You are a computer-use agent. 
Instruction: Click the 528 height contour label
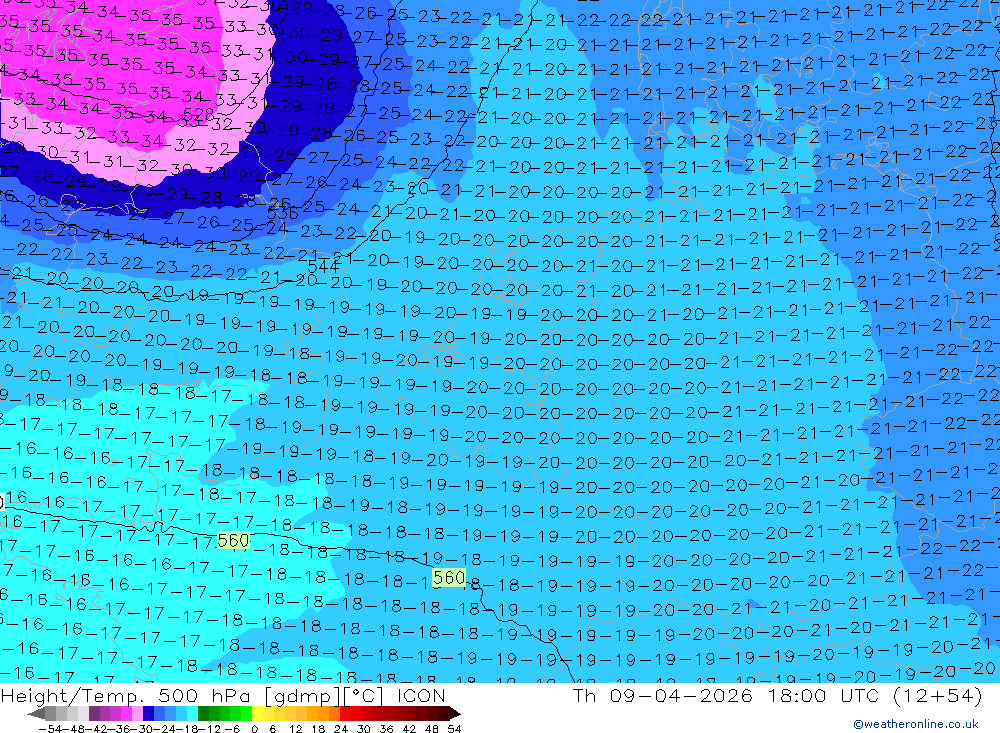point(198,115)
